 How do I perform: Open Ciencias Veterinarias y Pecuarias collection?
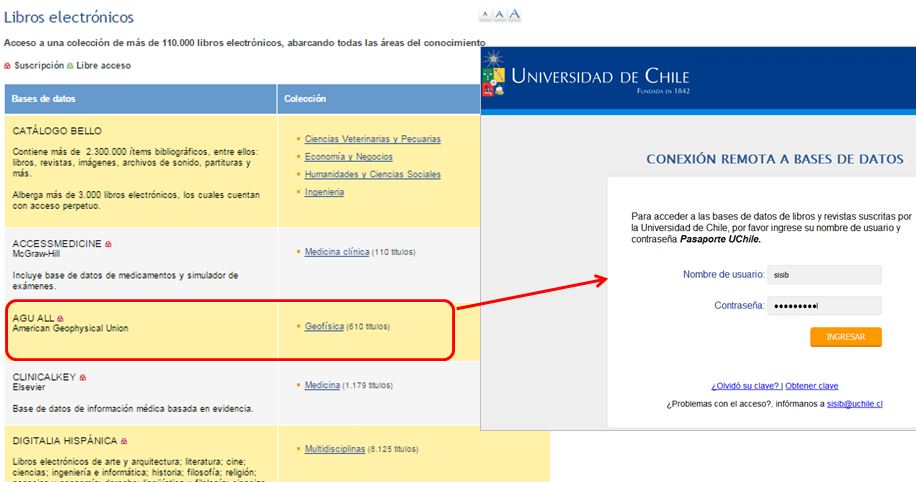[372, 139]
